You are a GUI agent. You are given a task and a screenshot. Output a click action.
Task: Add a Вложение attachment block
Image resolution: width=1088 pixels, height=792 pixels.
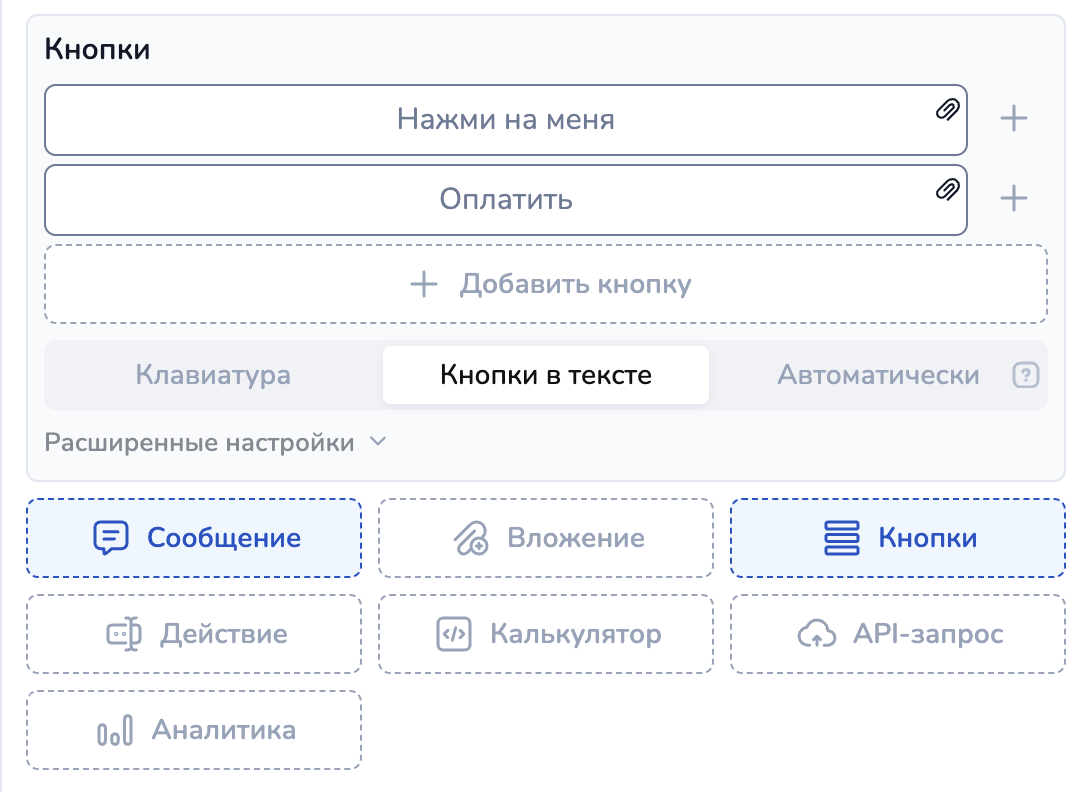coord(546,538)
